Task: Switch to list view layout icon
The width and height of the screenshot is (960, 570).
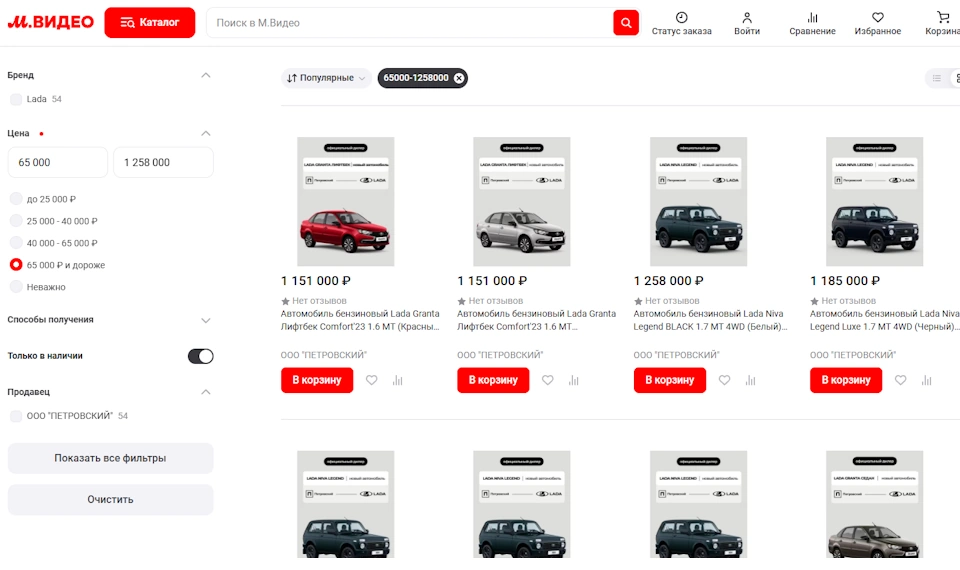Action: tap(937, 78)
